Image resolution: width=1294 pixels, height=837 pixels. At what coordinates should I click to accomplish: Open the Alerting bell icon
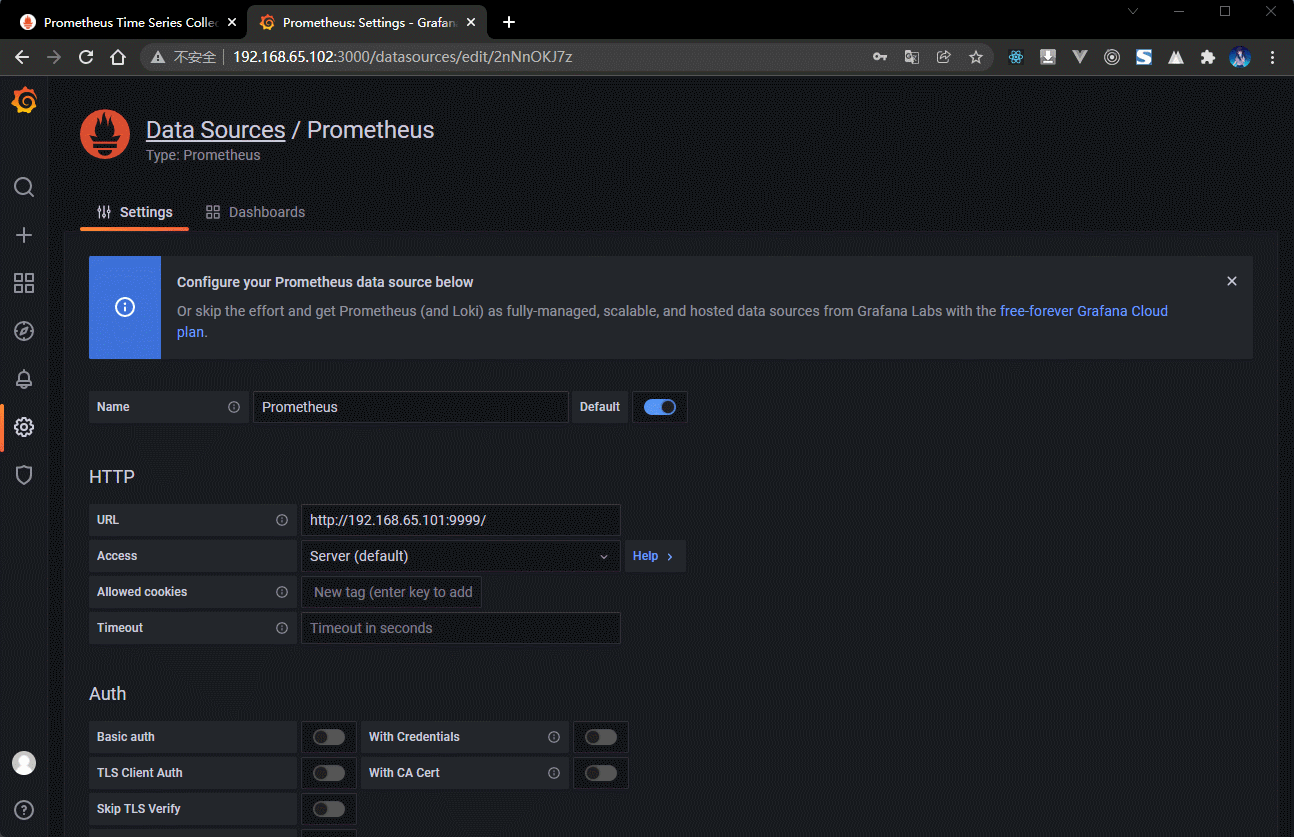click(24, 379)
